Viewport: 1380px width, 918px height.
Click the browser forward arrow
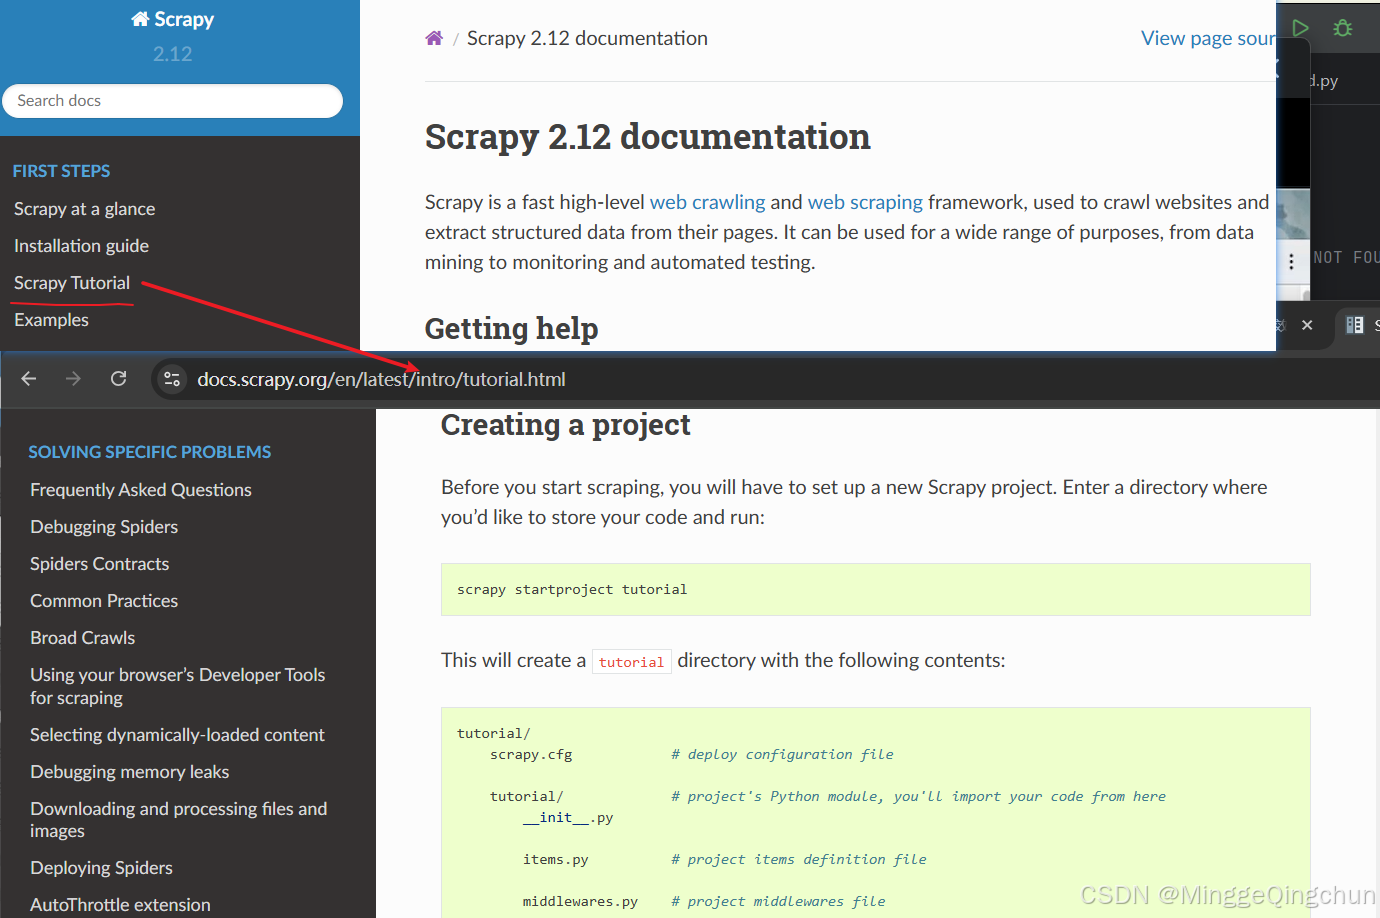point(73,379)
